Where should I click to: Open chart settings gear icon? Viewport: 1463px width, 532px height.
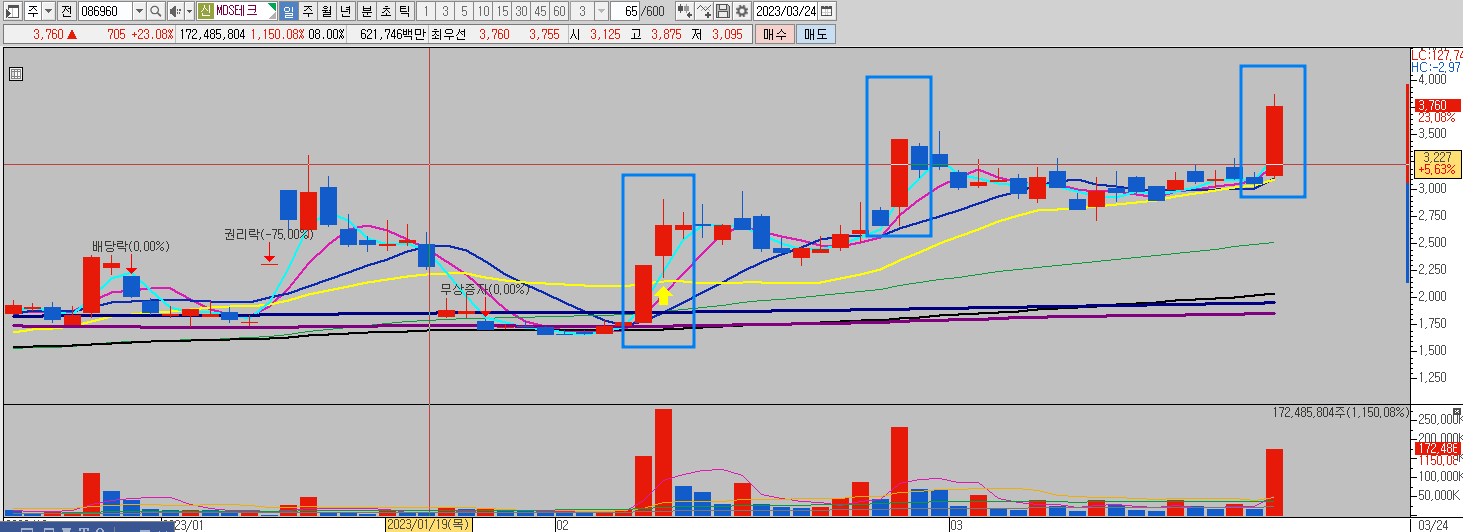741,11
